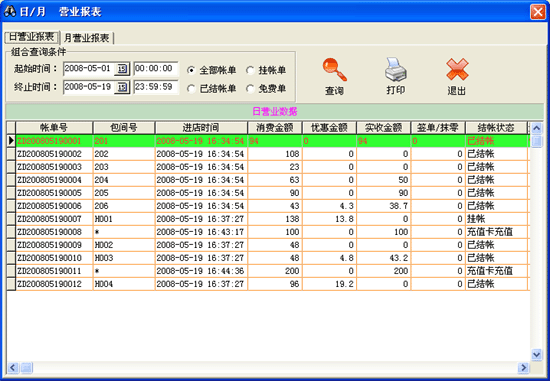
Task: Click the red X 退出 icon
Action: [457, 69]
